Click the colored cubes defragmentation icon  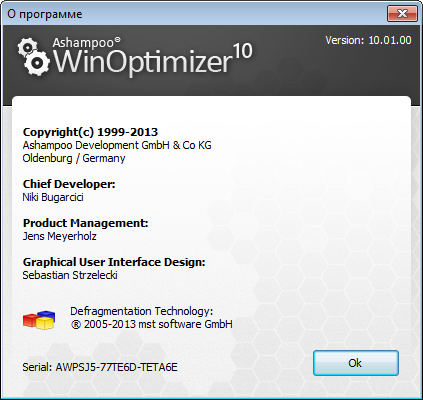pos(39,320)
